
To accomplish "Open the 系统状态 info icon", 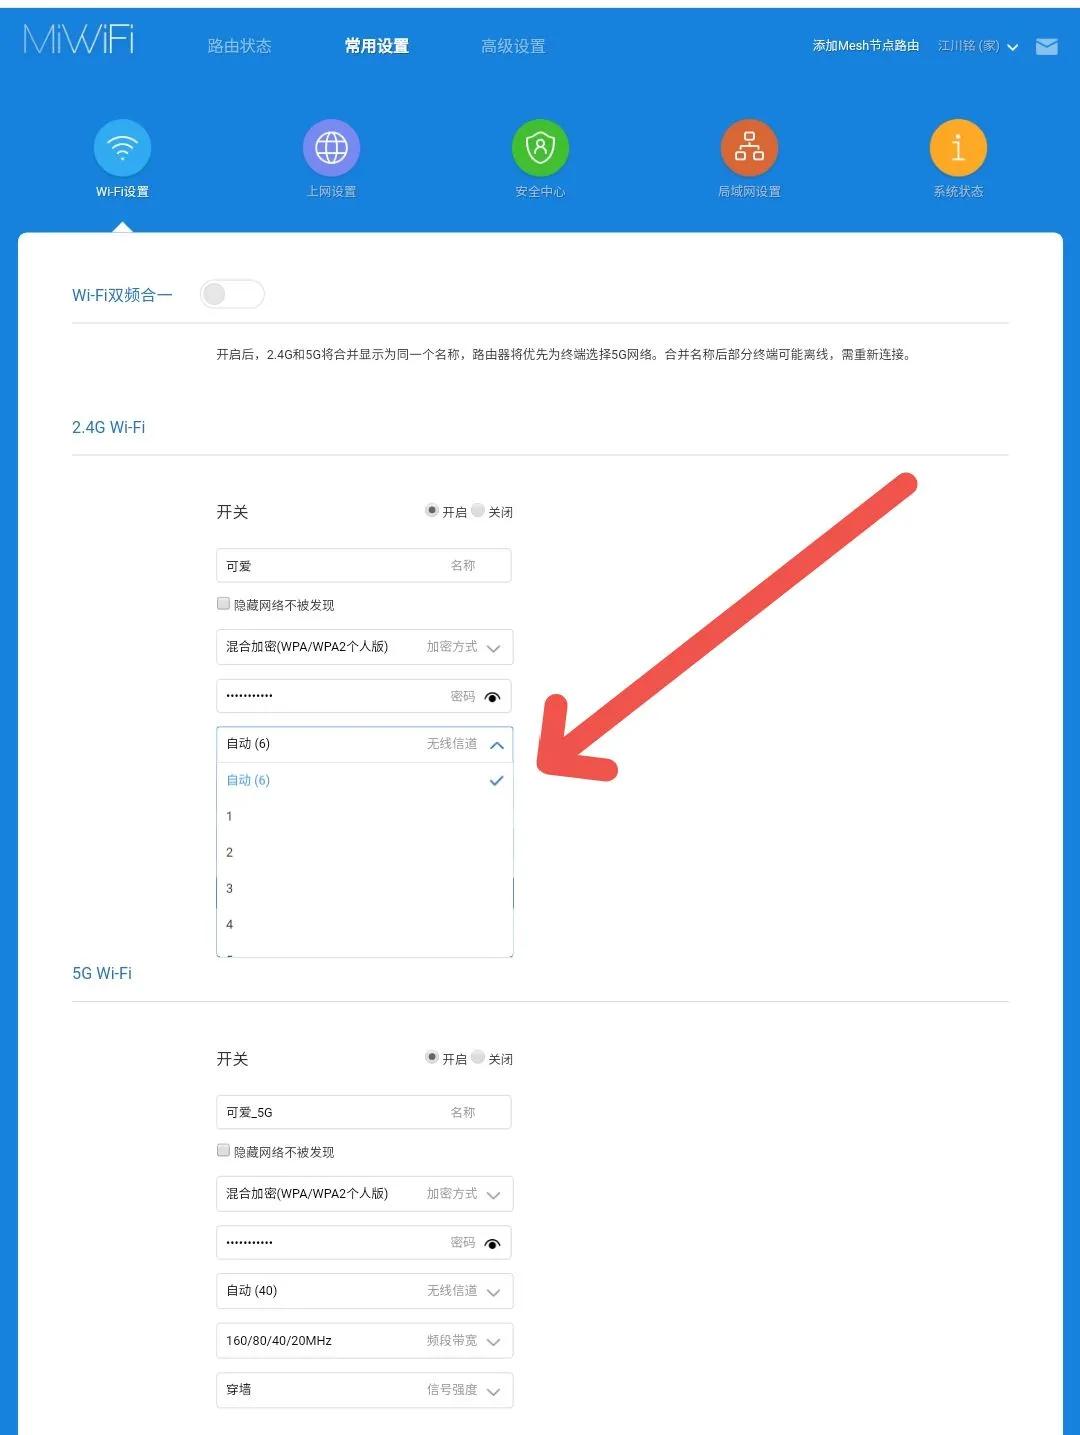I will pyautogui.click(x=957, y=146).
